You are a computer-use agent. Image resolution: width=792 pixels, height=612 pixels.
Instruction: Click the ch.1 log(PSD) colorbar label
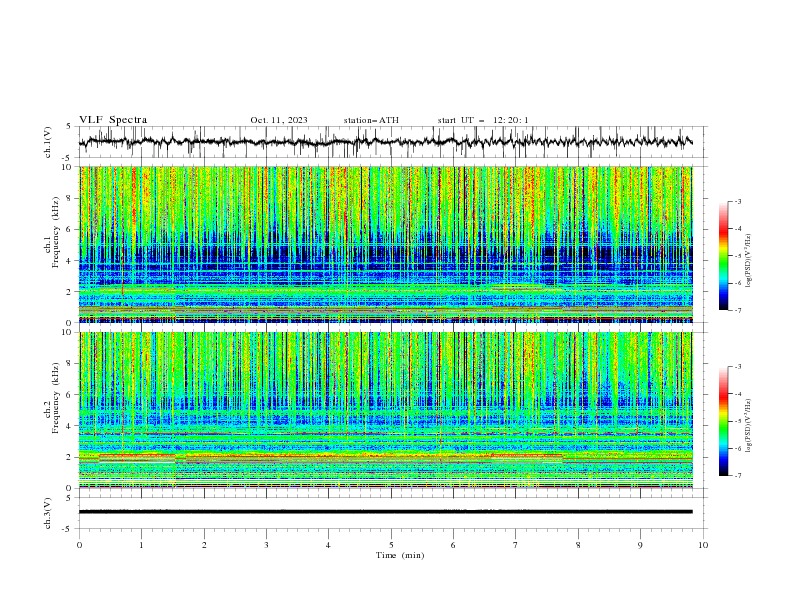pos(749,261)
